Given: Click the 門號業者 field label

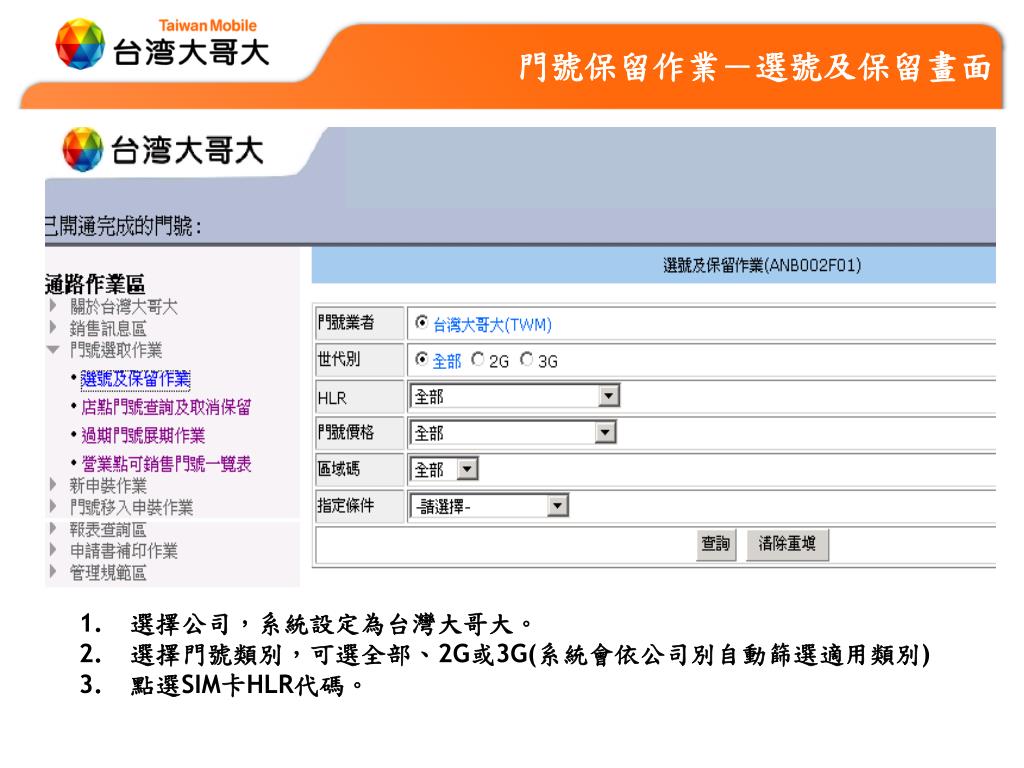Looking at the screenshot, I should pos(346,323).
